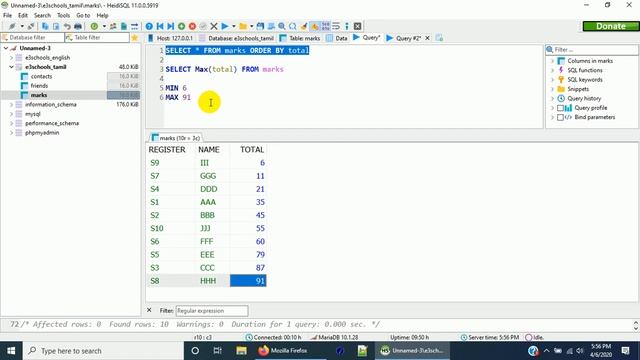Open the Search menu
This screenshot has width=640, height=360.
42,16
